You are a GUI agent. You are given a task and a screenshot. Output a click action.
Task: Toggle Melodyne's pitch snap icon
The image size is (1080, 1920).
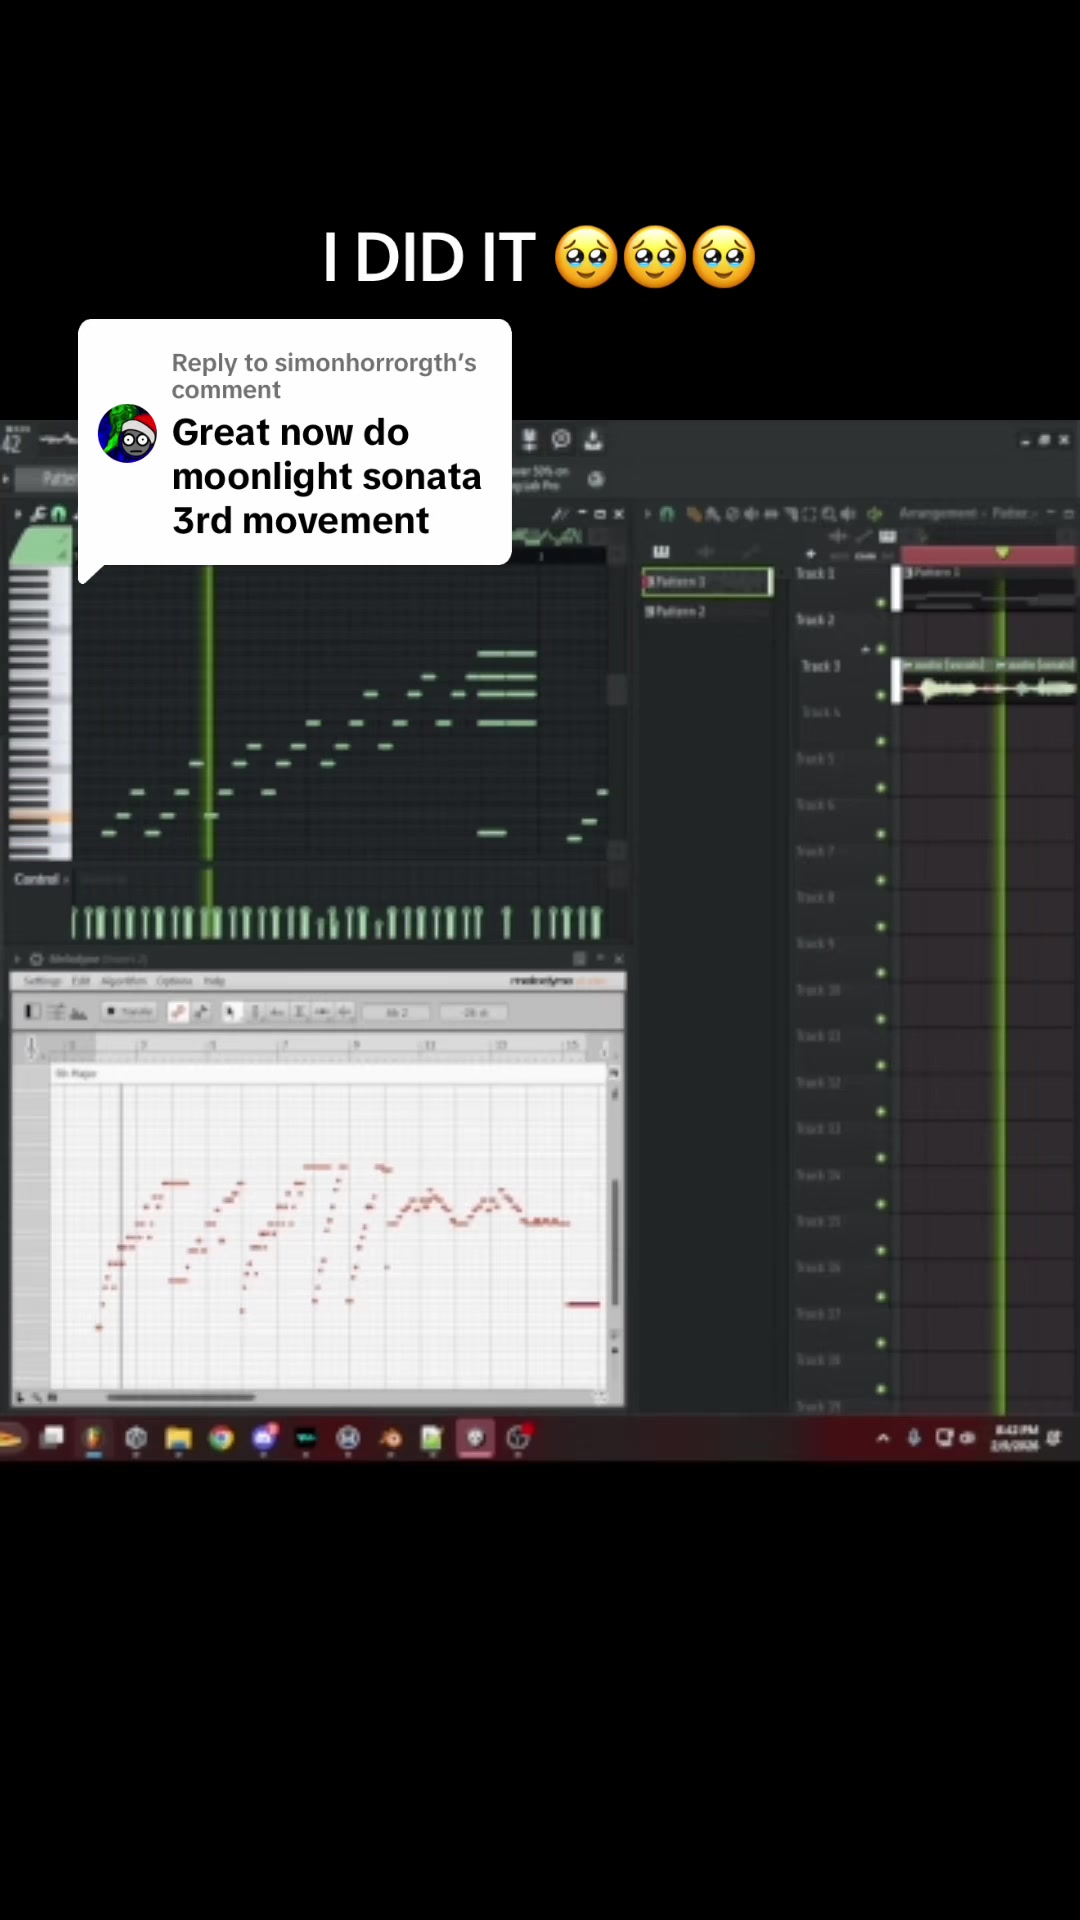tap(178, 1012)
